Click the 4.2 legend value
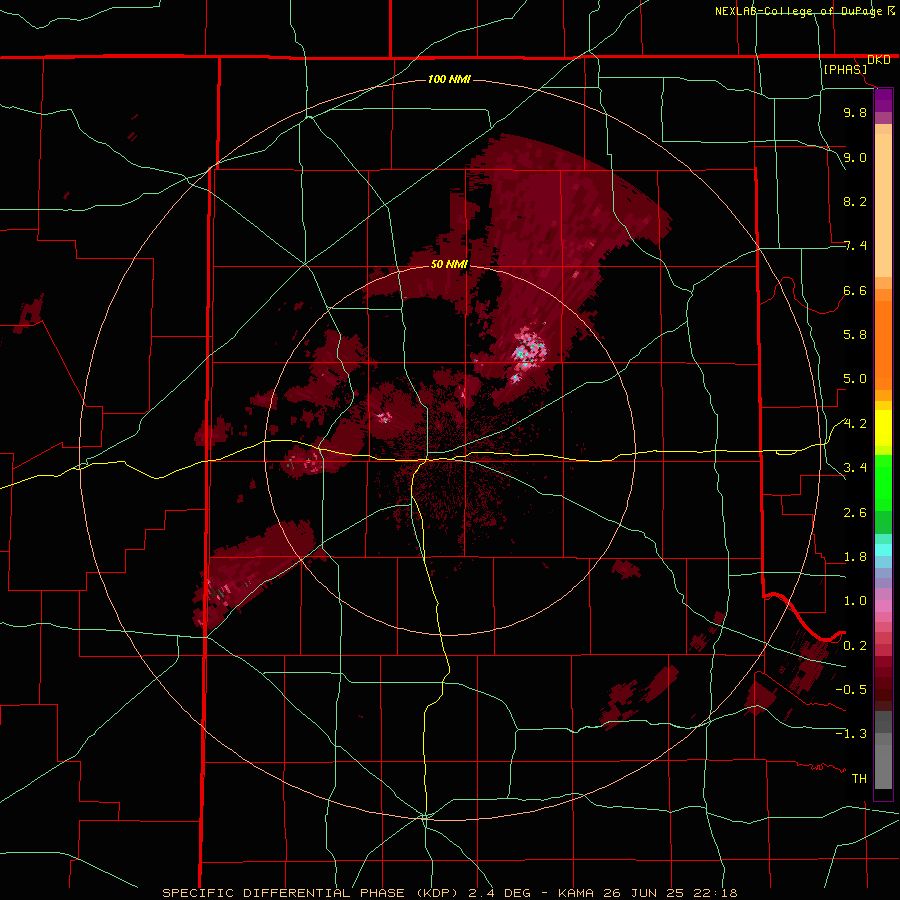The width and height of the screenshot is (900, 900). (855, 424)
